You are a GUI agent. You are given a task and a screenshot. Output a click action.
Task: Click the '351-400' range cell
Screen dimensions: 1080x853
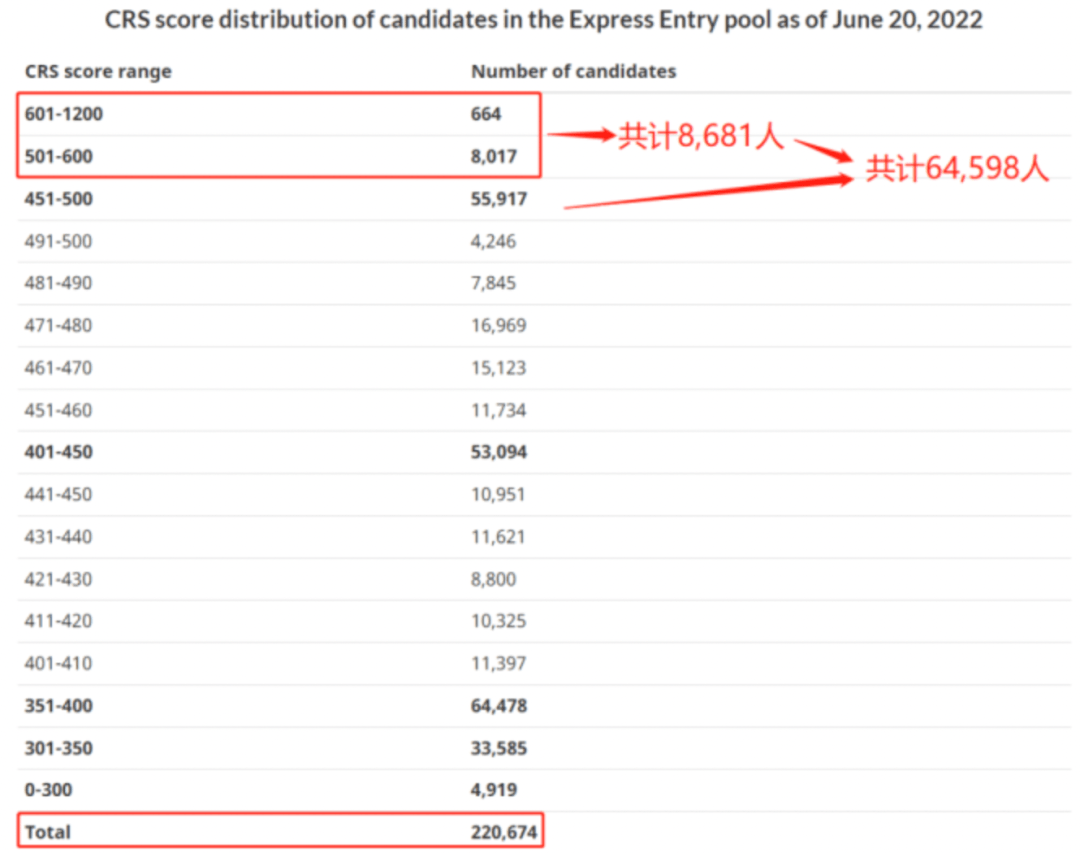point(59,706)
